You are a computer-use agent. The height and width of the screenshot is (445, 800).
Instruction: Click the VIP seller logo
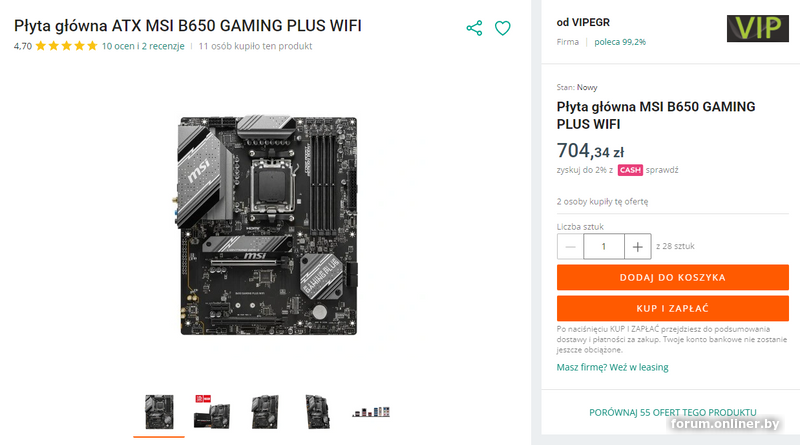point(758,29)
